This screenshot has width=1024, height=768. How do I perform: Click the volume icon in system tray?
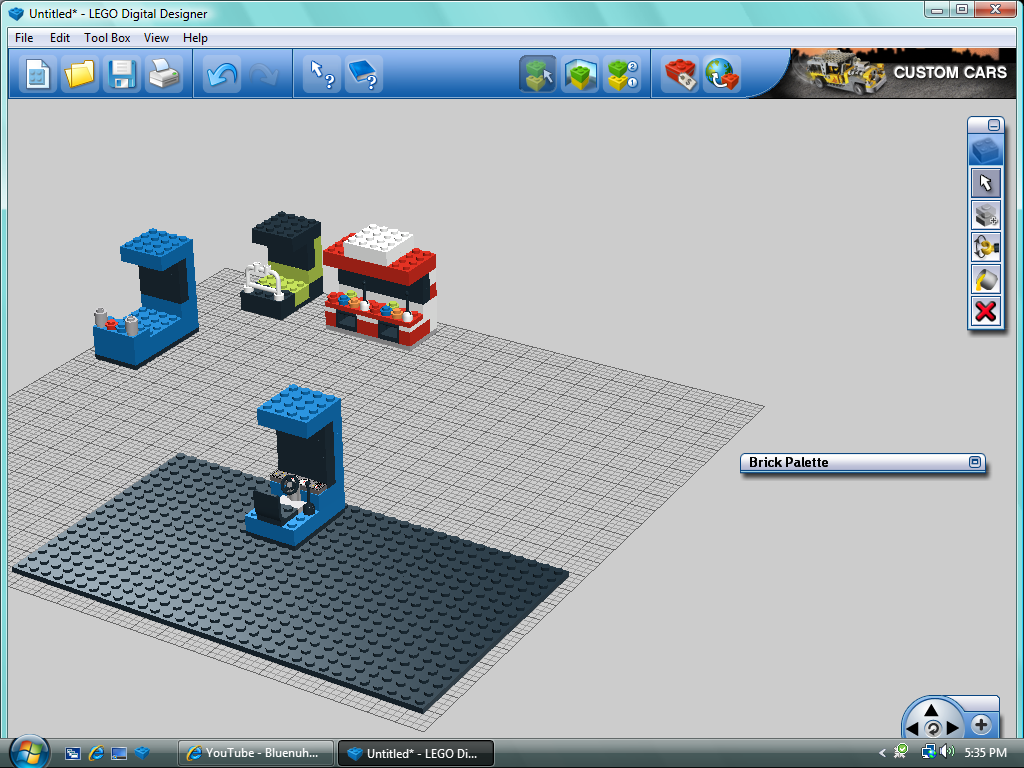tap(947, 752)
